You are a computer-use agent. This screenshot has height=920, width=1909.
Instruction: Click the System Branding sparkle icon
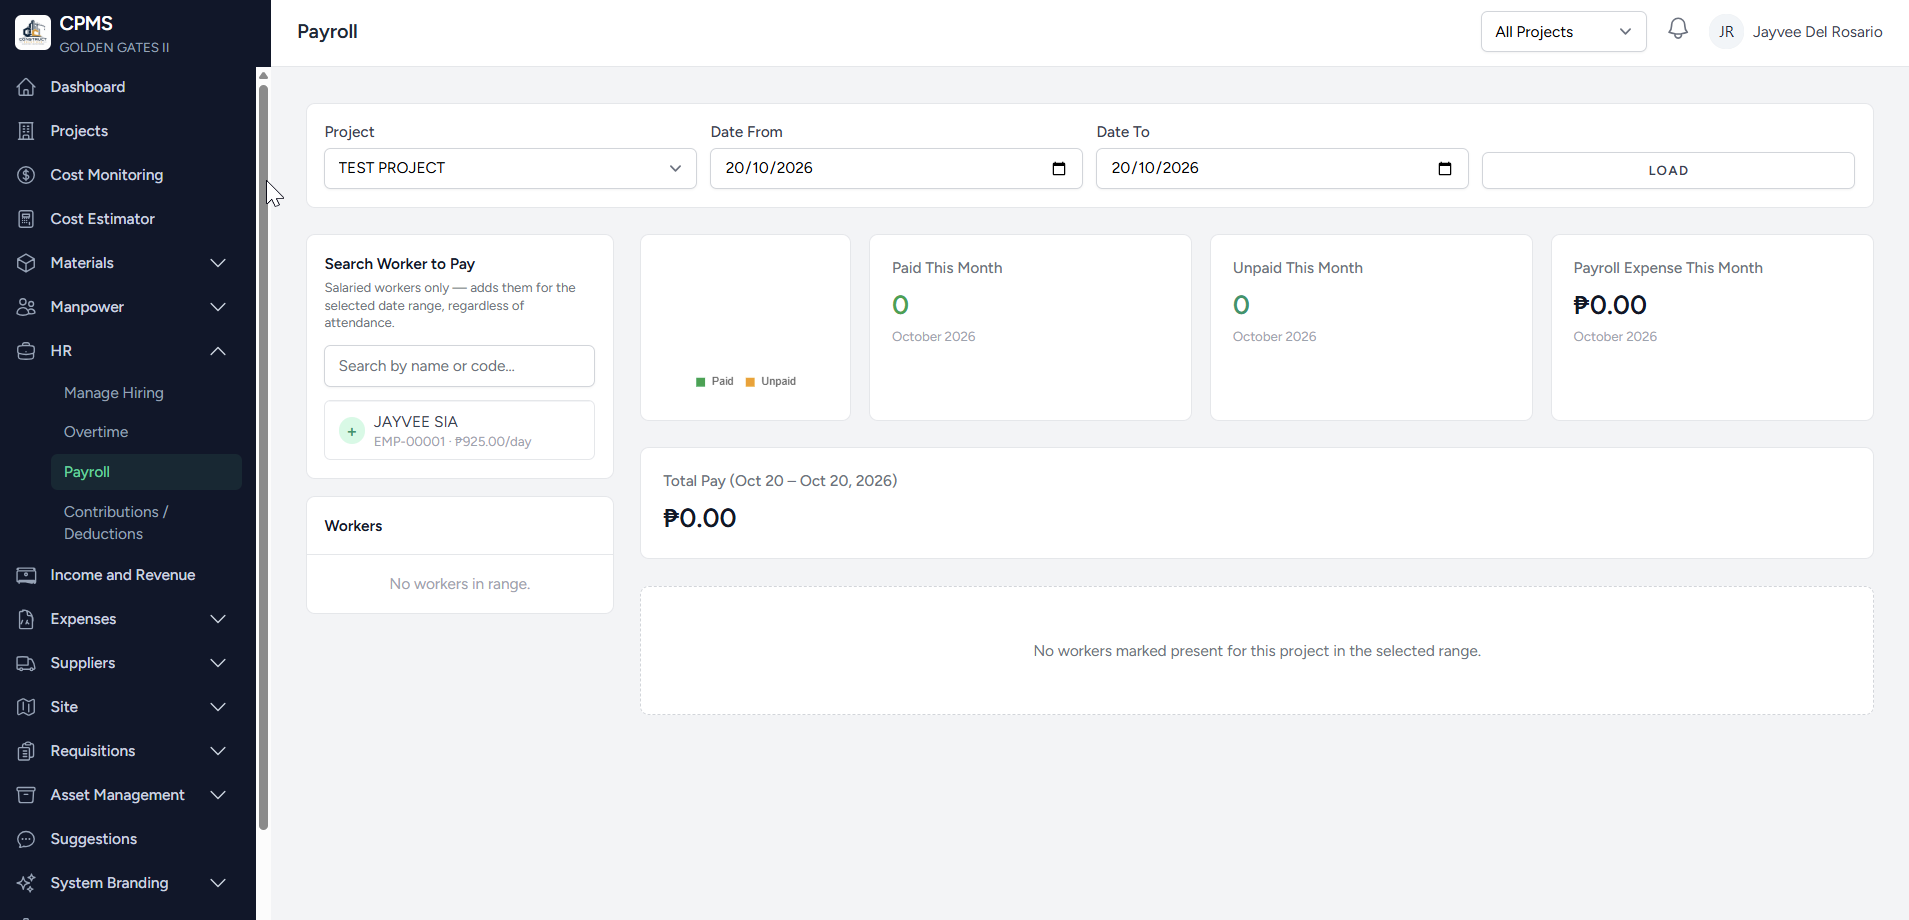pos(26,883)
